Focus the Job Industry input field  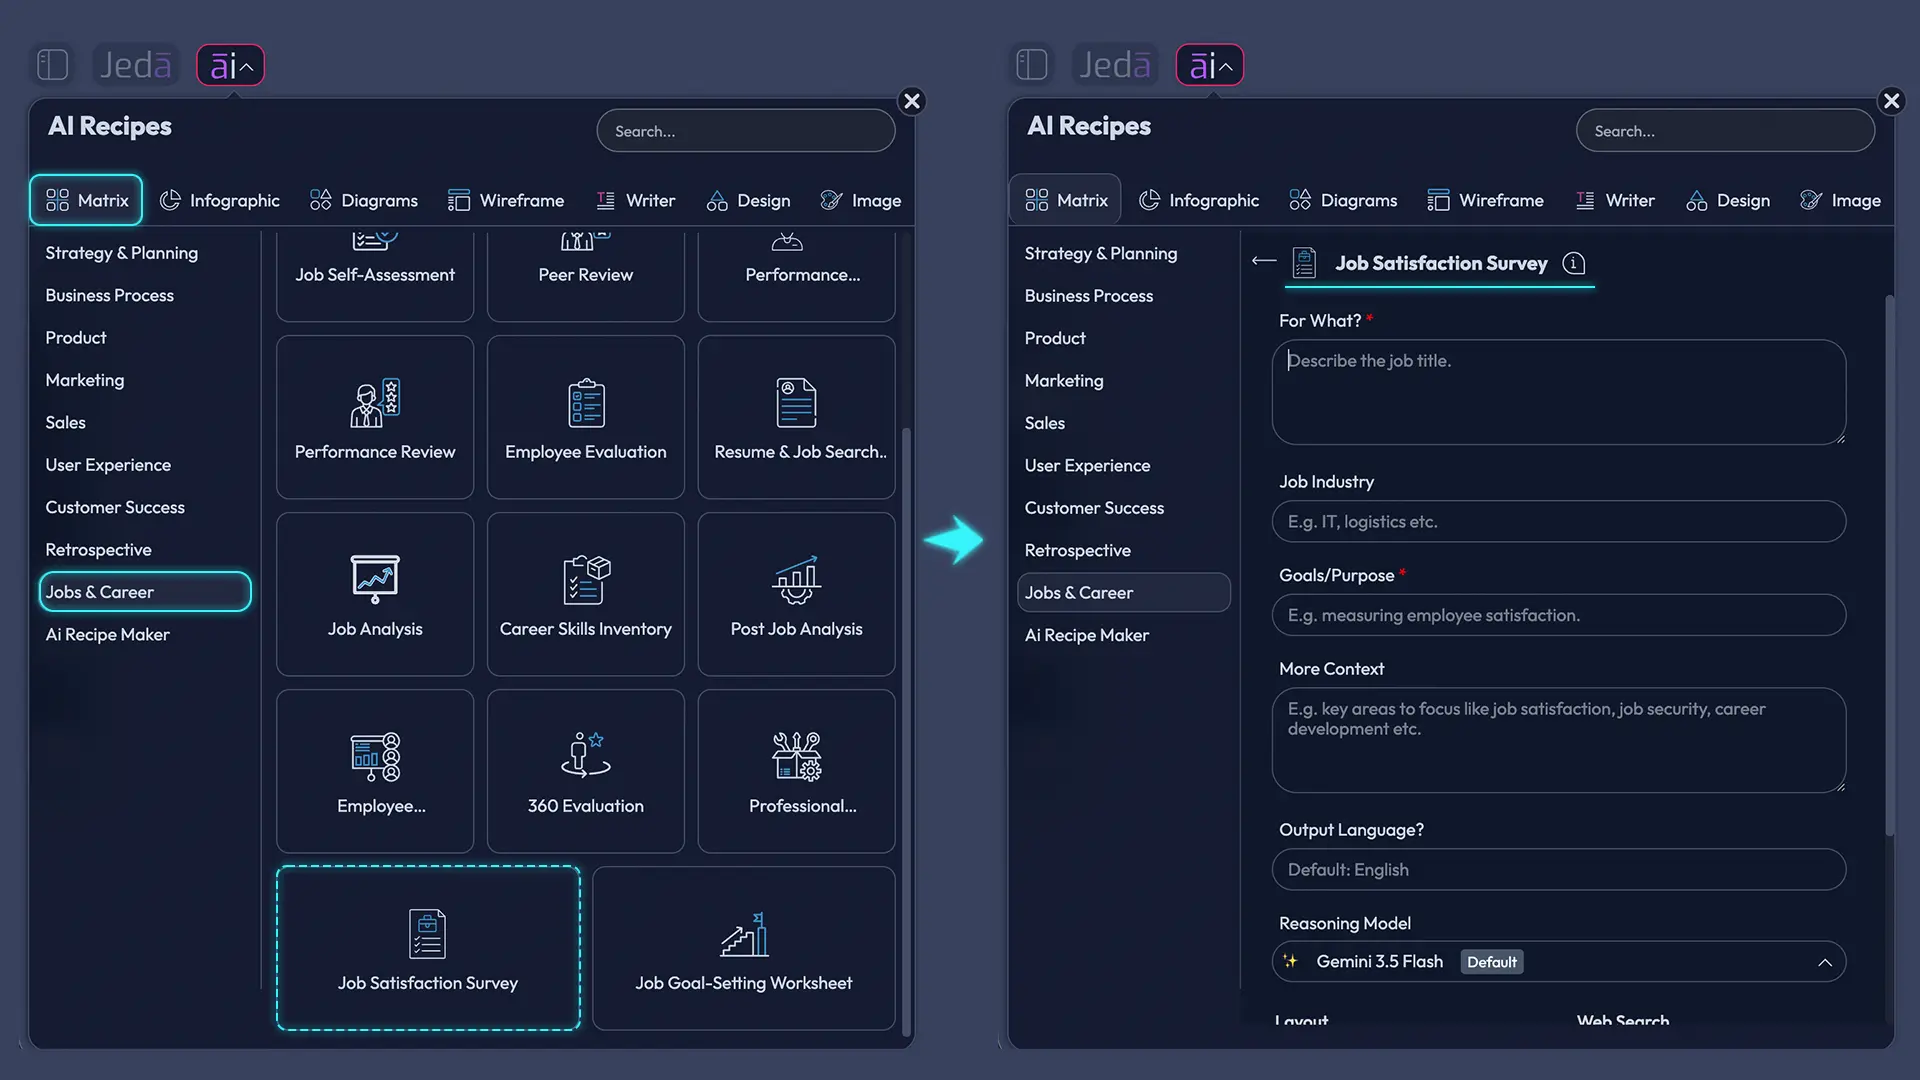1559,522
